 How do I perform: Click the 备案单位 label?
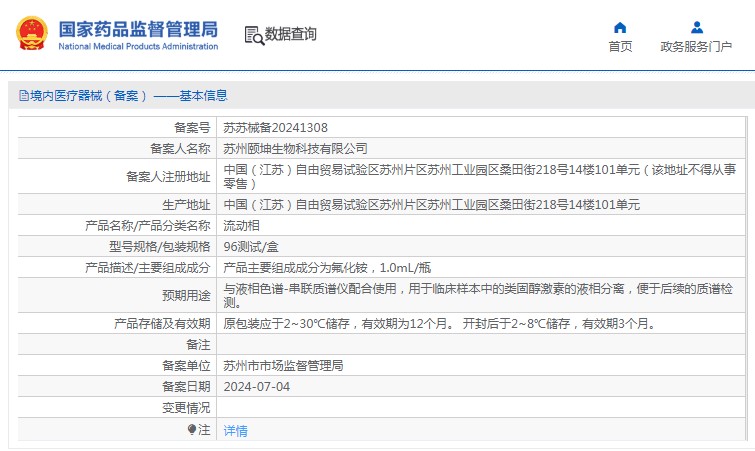186,366
